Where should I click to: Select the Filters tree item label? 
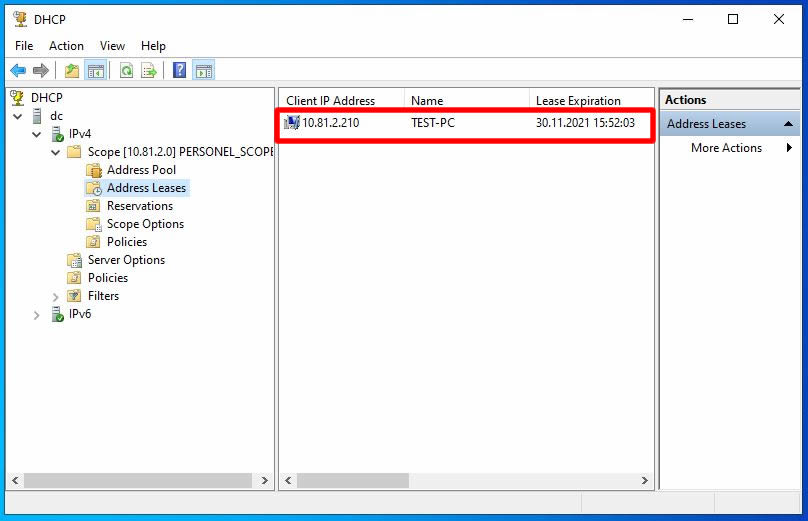[x=104, y=296]
